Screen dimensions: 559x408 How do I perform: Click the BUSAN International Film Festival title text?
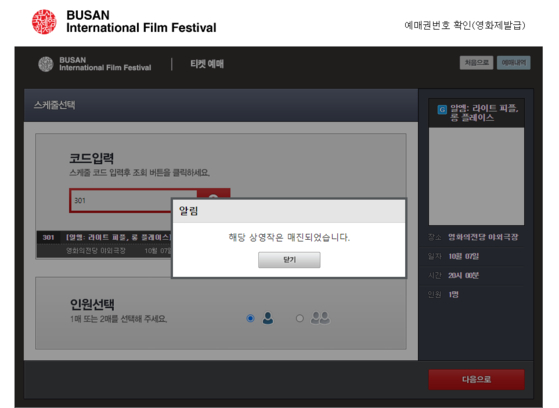[141, 21]
